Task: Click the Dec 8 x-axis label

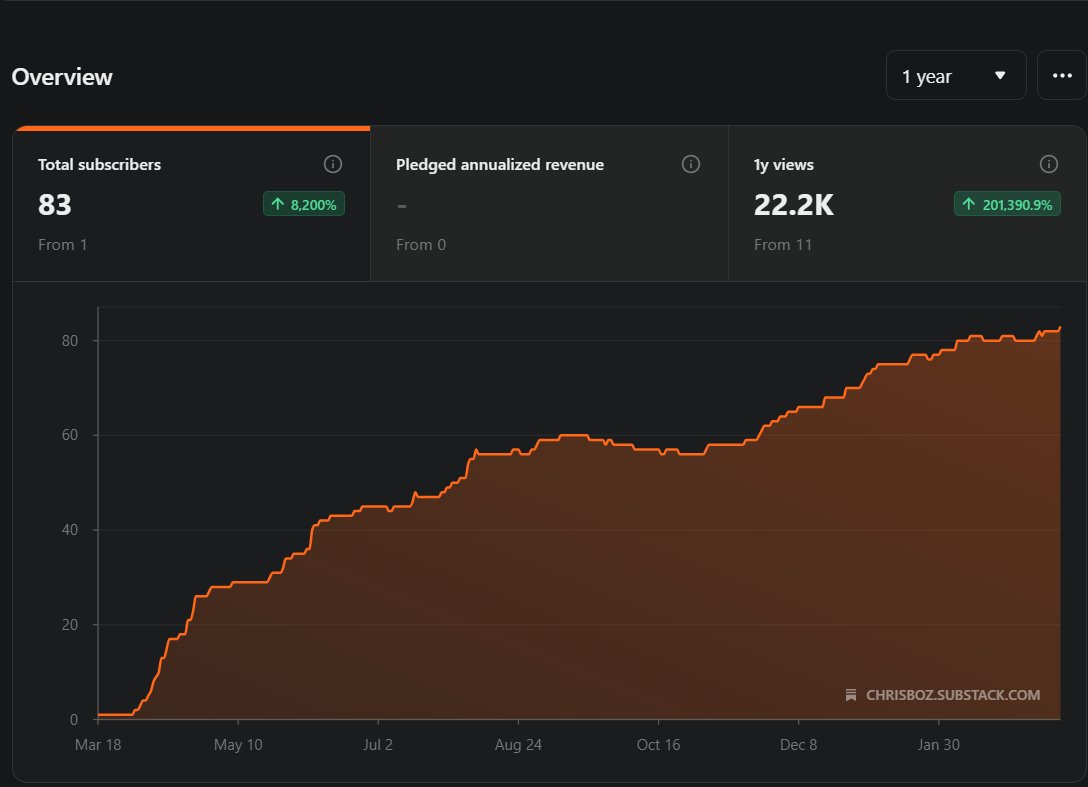Action: tap(799, 745)
